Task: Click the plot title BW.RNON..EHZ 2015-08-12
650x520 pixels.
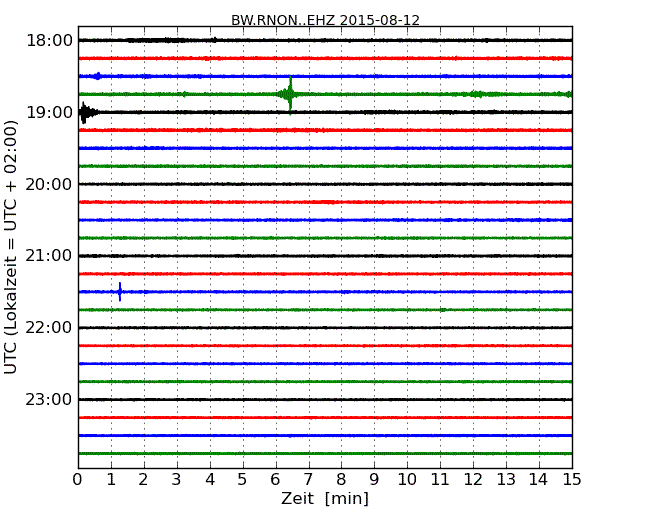Action: tap(325, 20)
